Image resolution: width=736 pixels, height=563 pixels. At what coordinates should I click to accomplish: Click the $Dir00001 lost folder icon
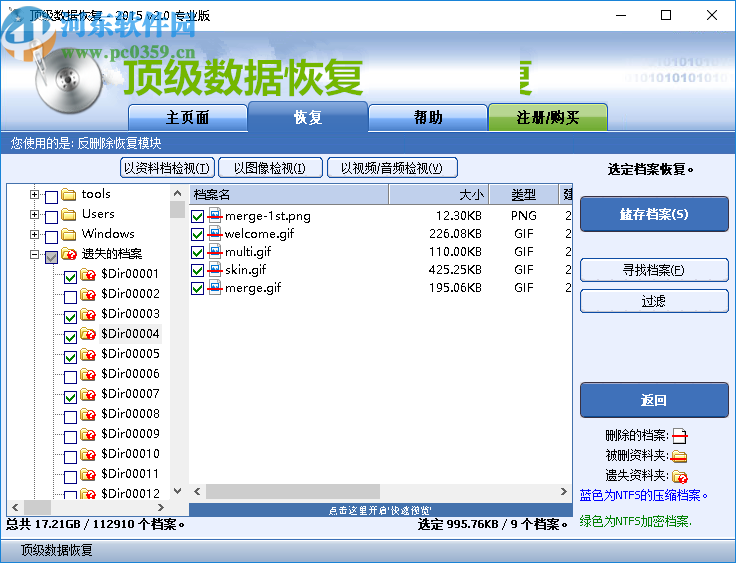pyautogui.click(x=88, y=274)
